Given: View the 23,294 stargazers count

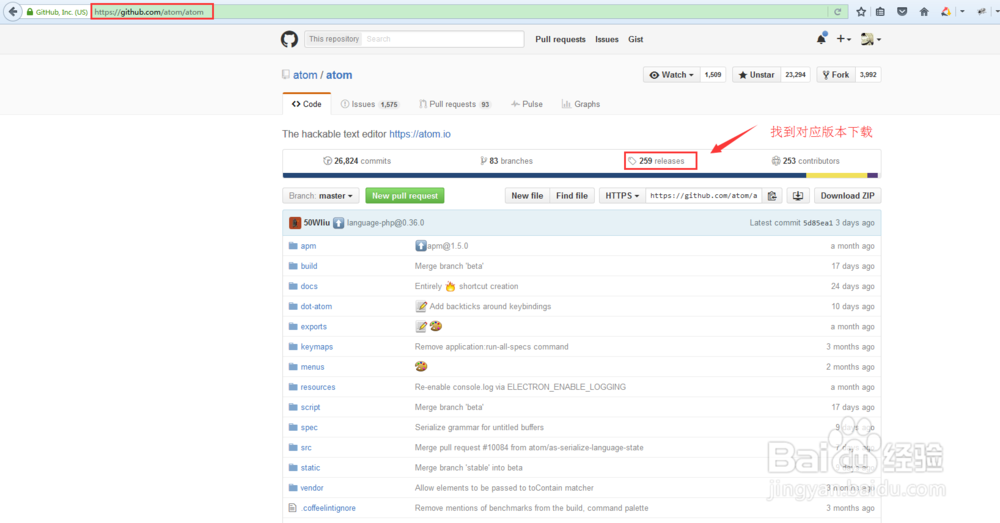Looking at the screenshot, I should 795,75.
